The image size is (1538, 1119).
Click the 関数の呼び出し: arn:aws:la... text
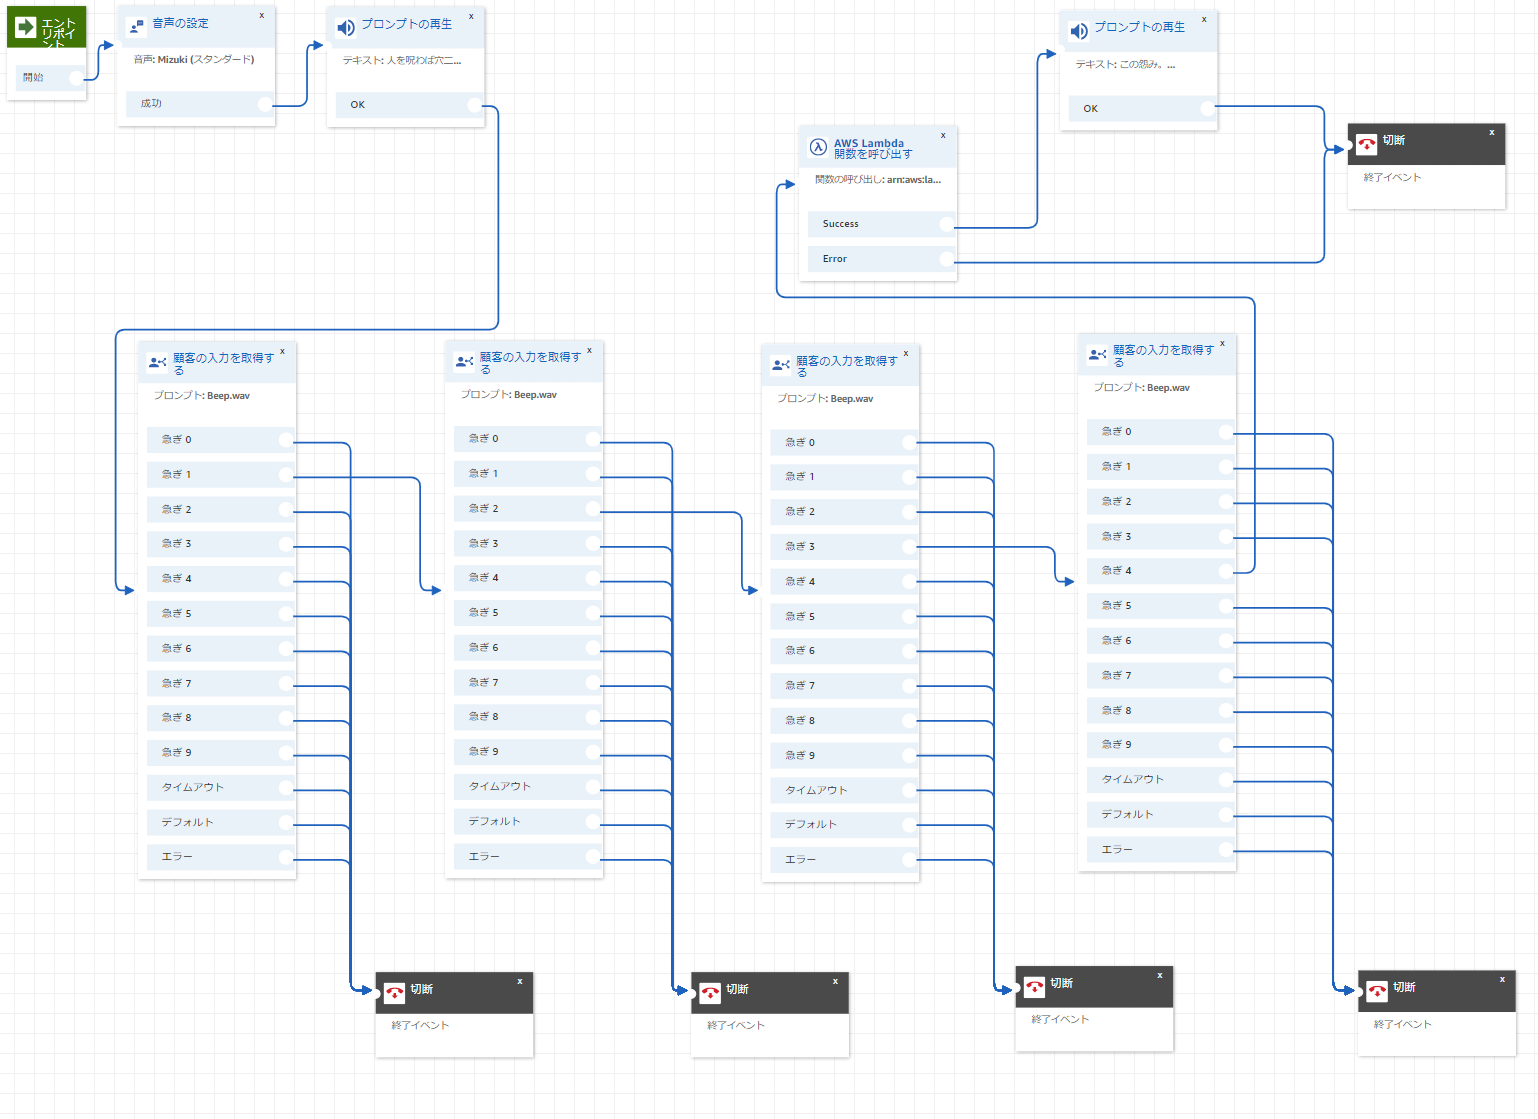tap(878, 180)
